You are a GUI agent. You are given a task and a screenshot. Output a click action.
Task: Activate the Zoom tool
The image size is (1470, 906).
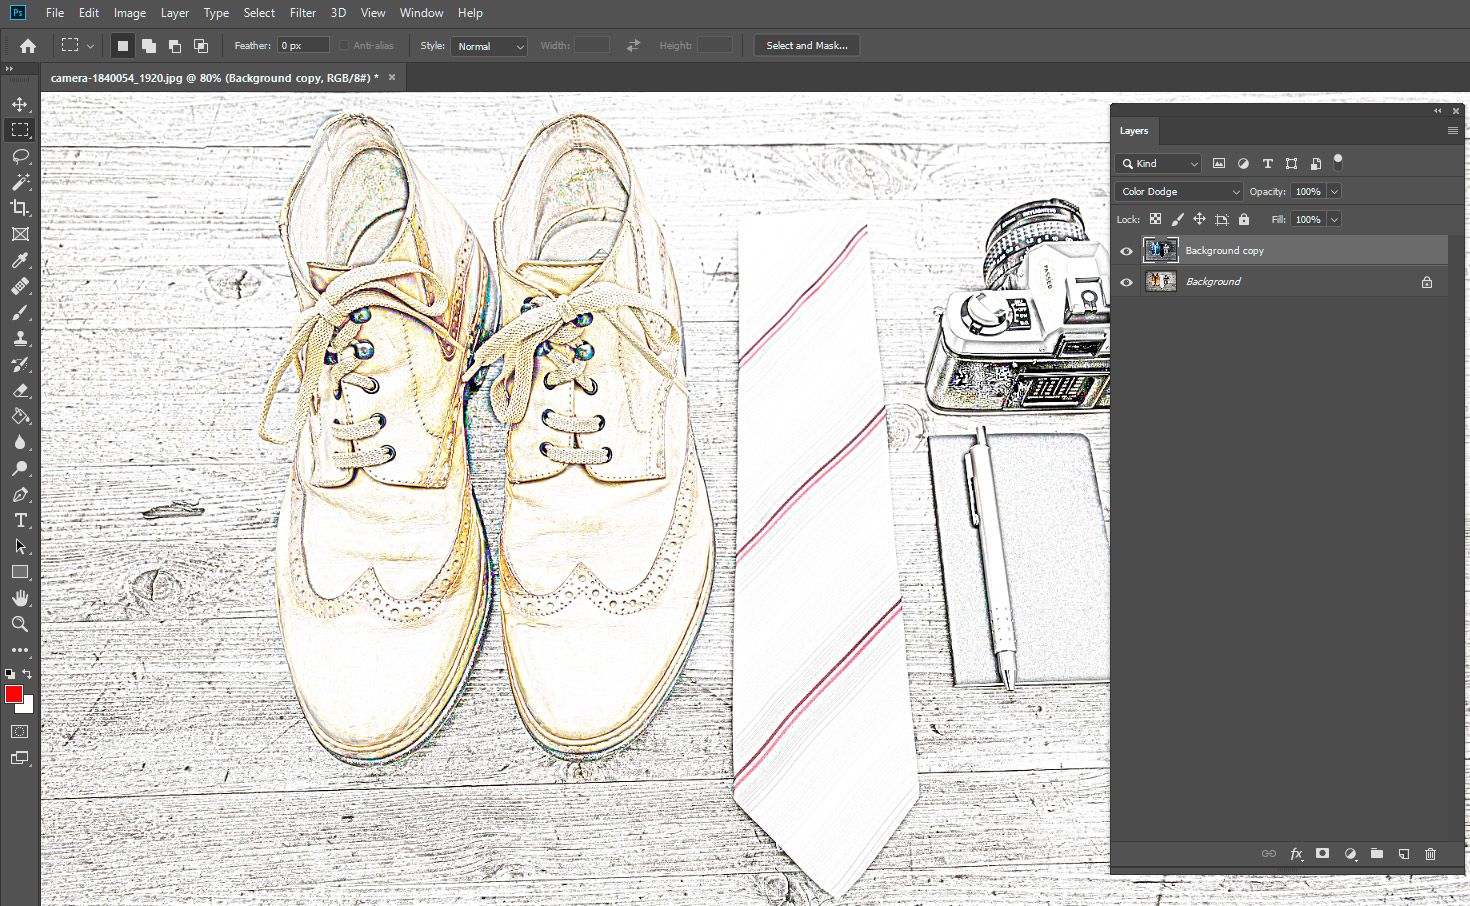click(x=20, y=624)
